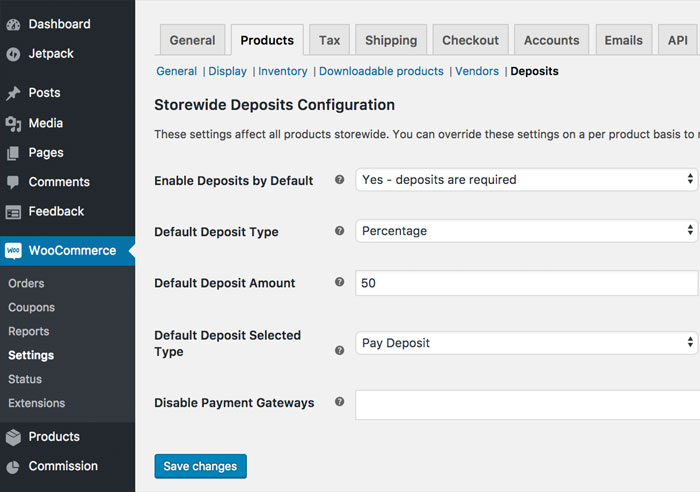The height and width of the screenshot is (492, 700).
Task: Open the Checkout settings tab
Action: (x=470, y=40)
